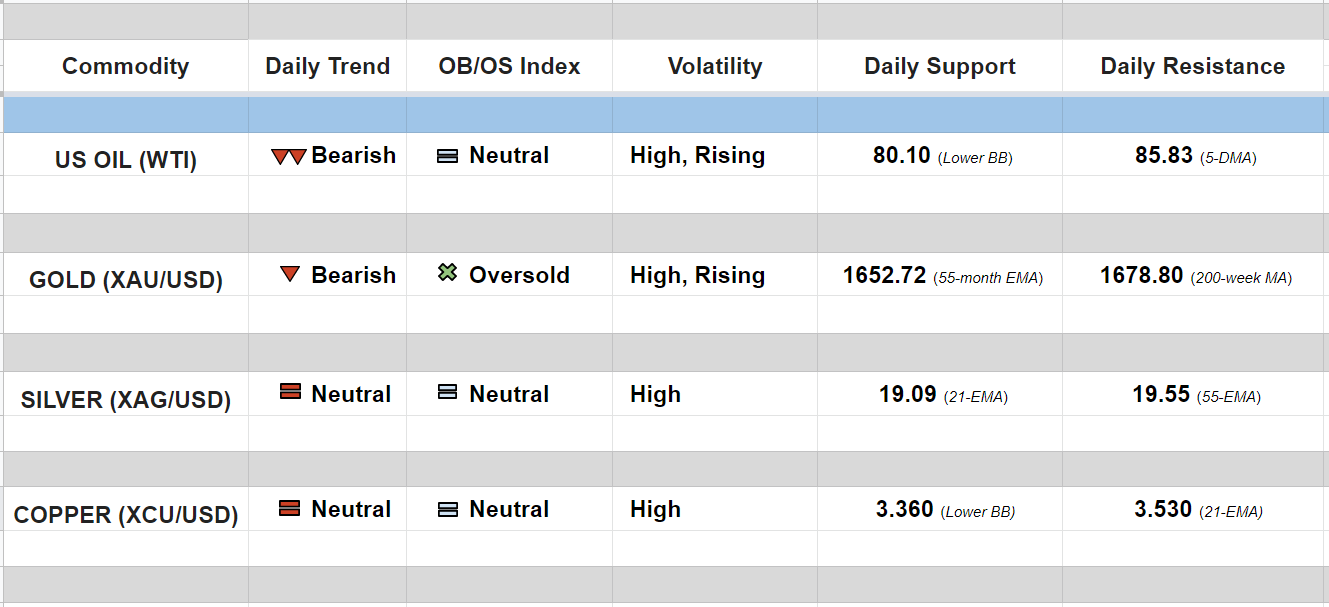
Task: Select the Daily Support header cell
Action: [x=939, y=66]
